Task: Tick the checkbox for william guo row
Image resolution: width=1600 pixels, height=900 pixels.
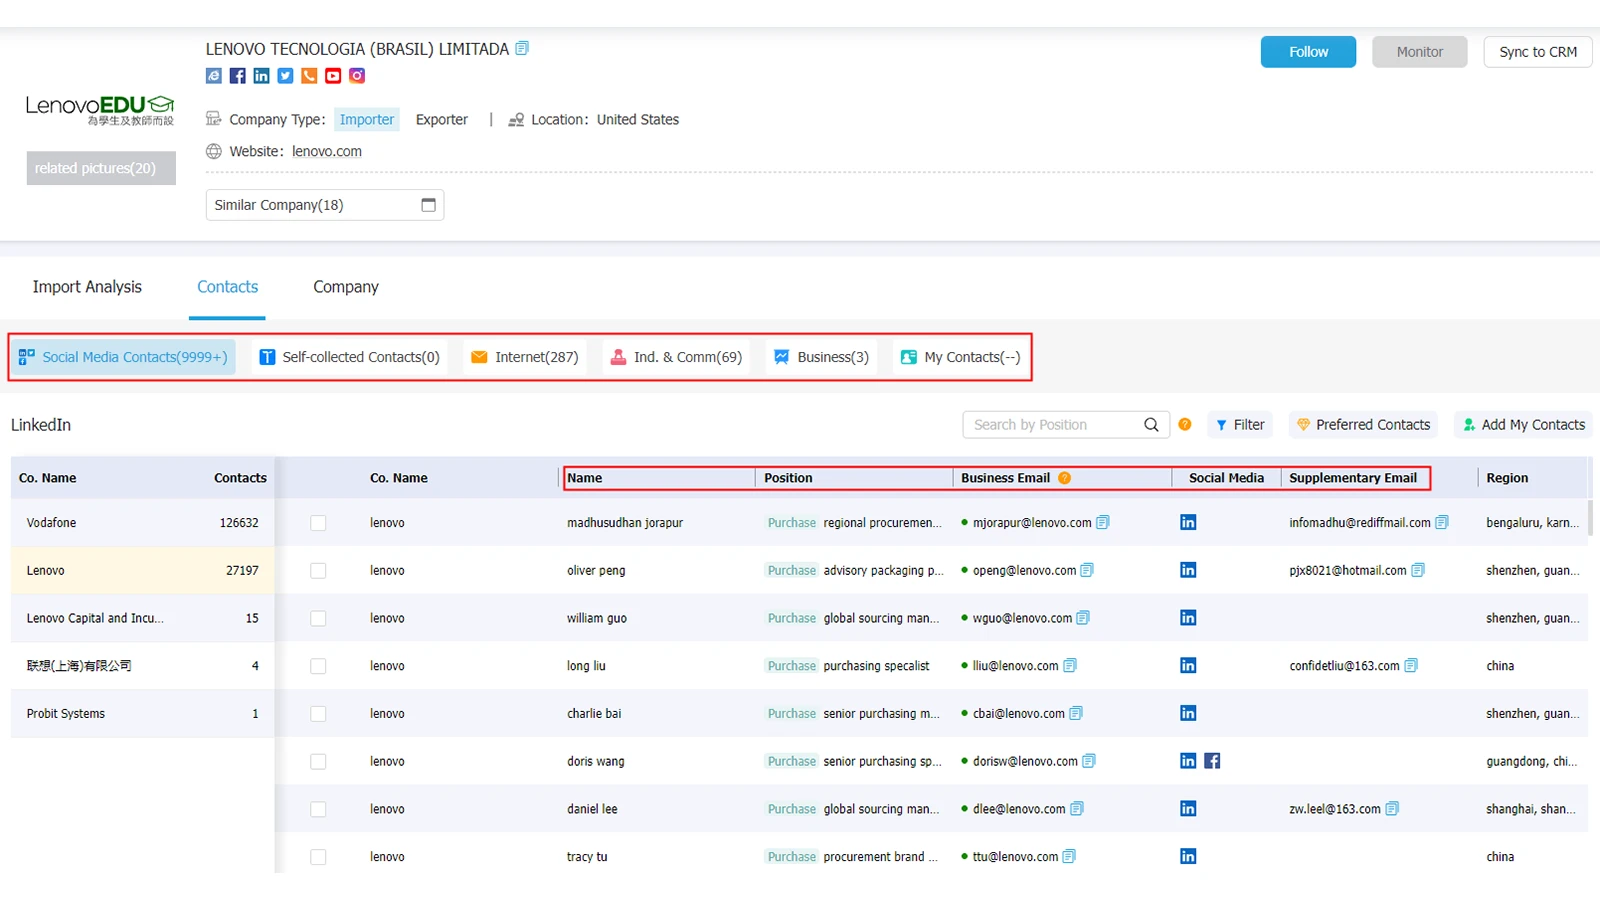Action: 318,618
